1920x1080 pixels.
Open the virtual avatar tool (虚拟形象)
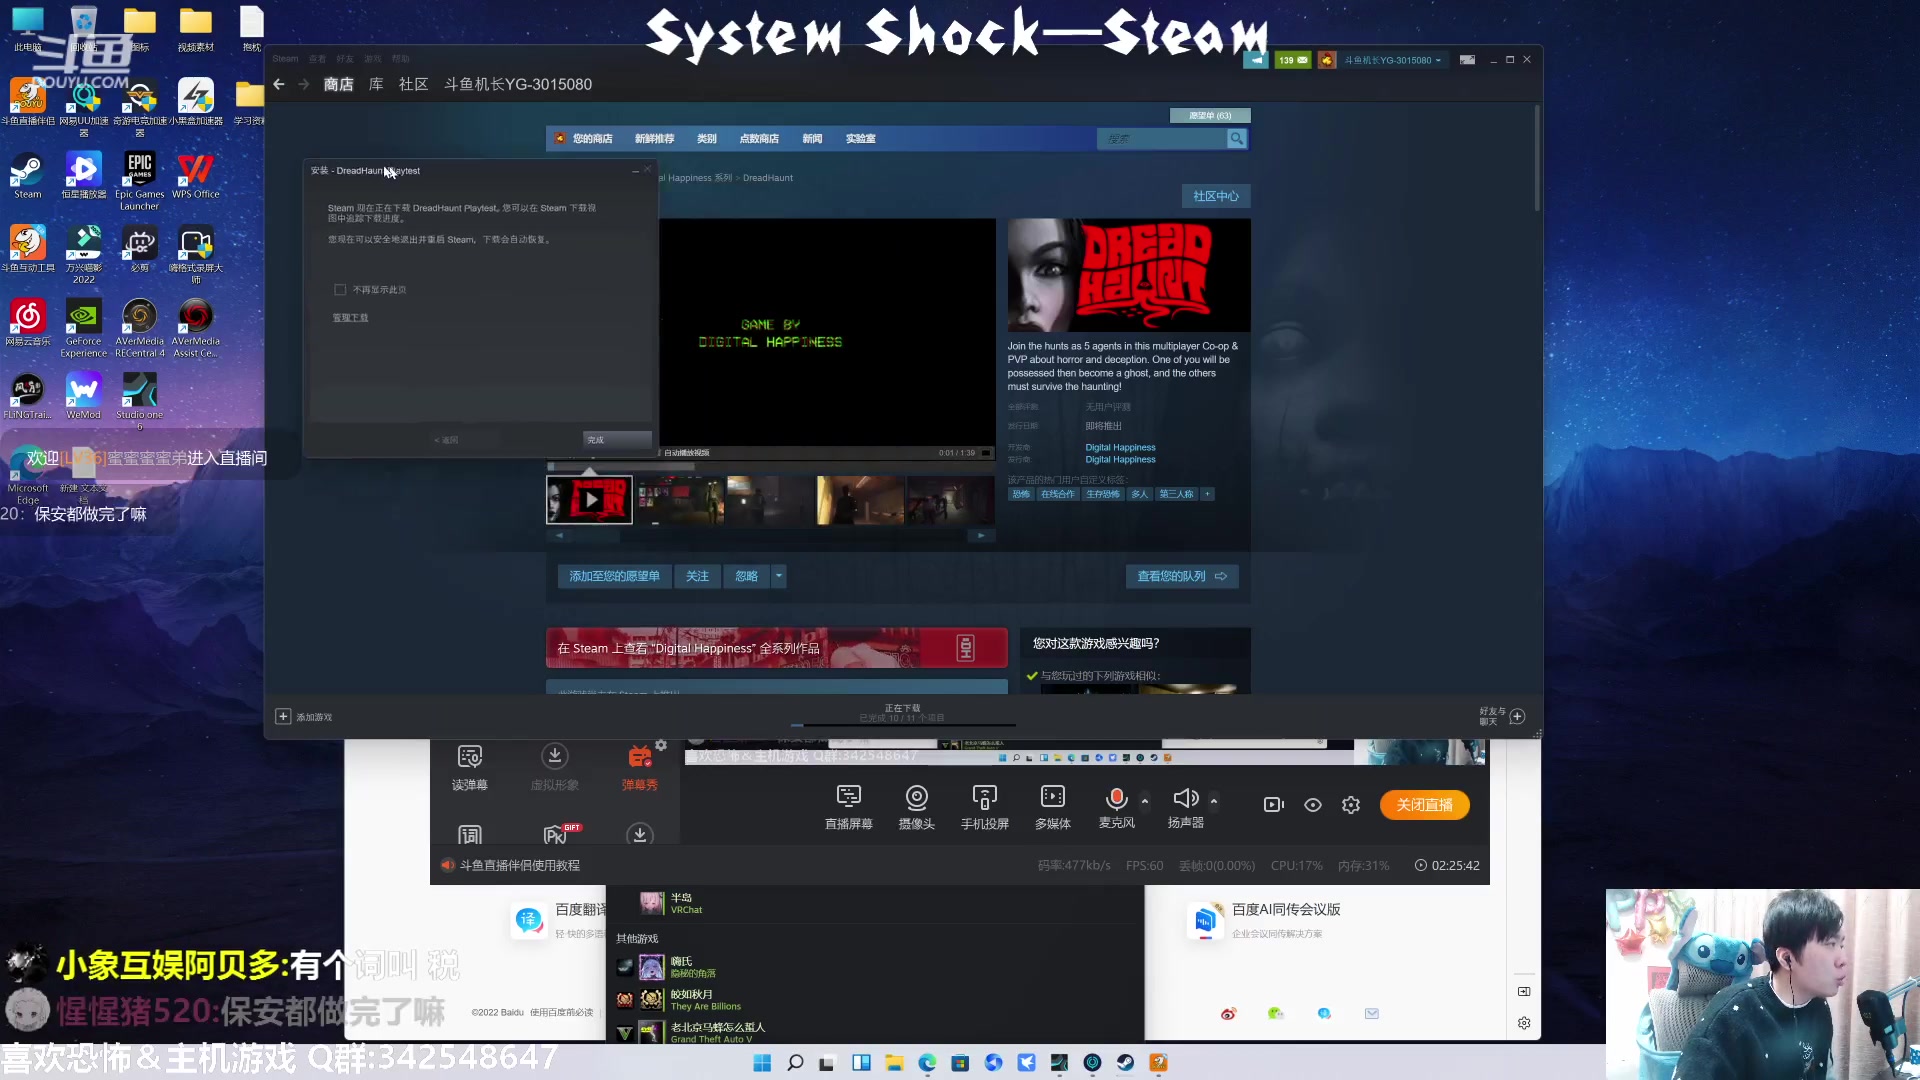(x=555, y=768)
